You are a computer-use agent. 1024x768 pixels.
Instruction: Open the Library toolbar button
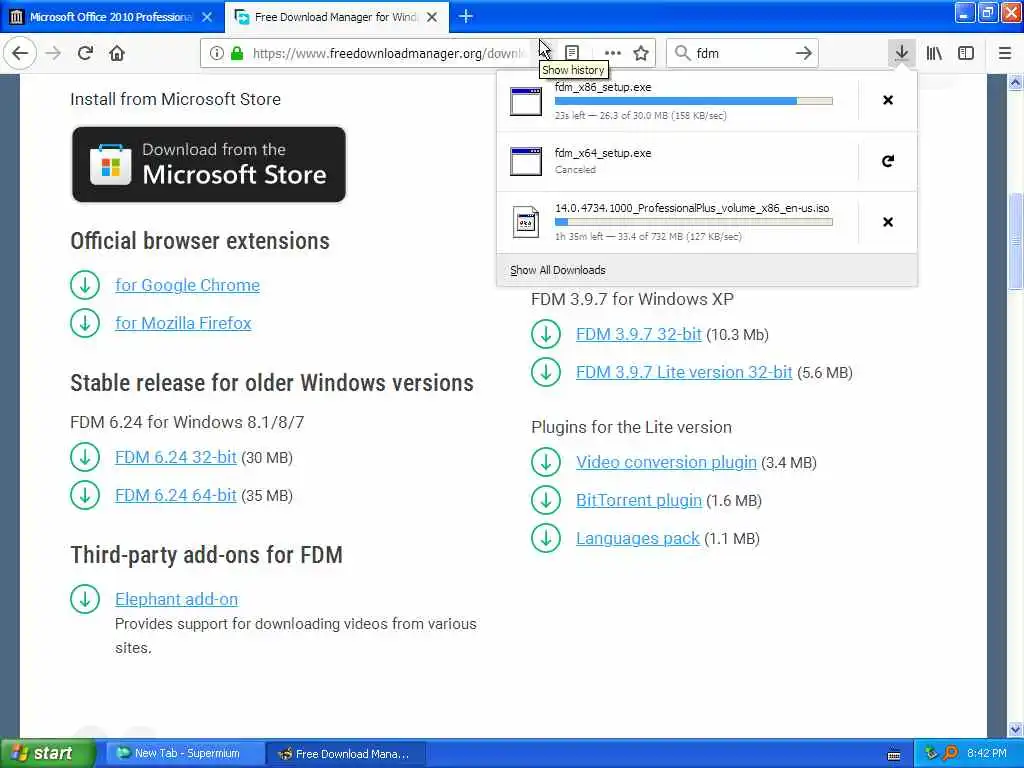point(934,53)
